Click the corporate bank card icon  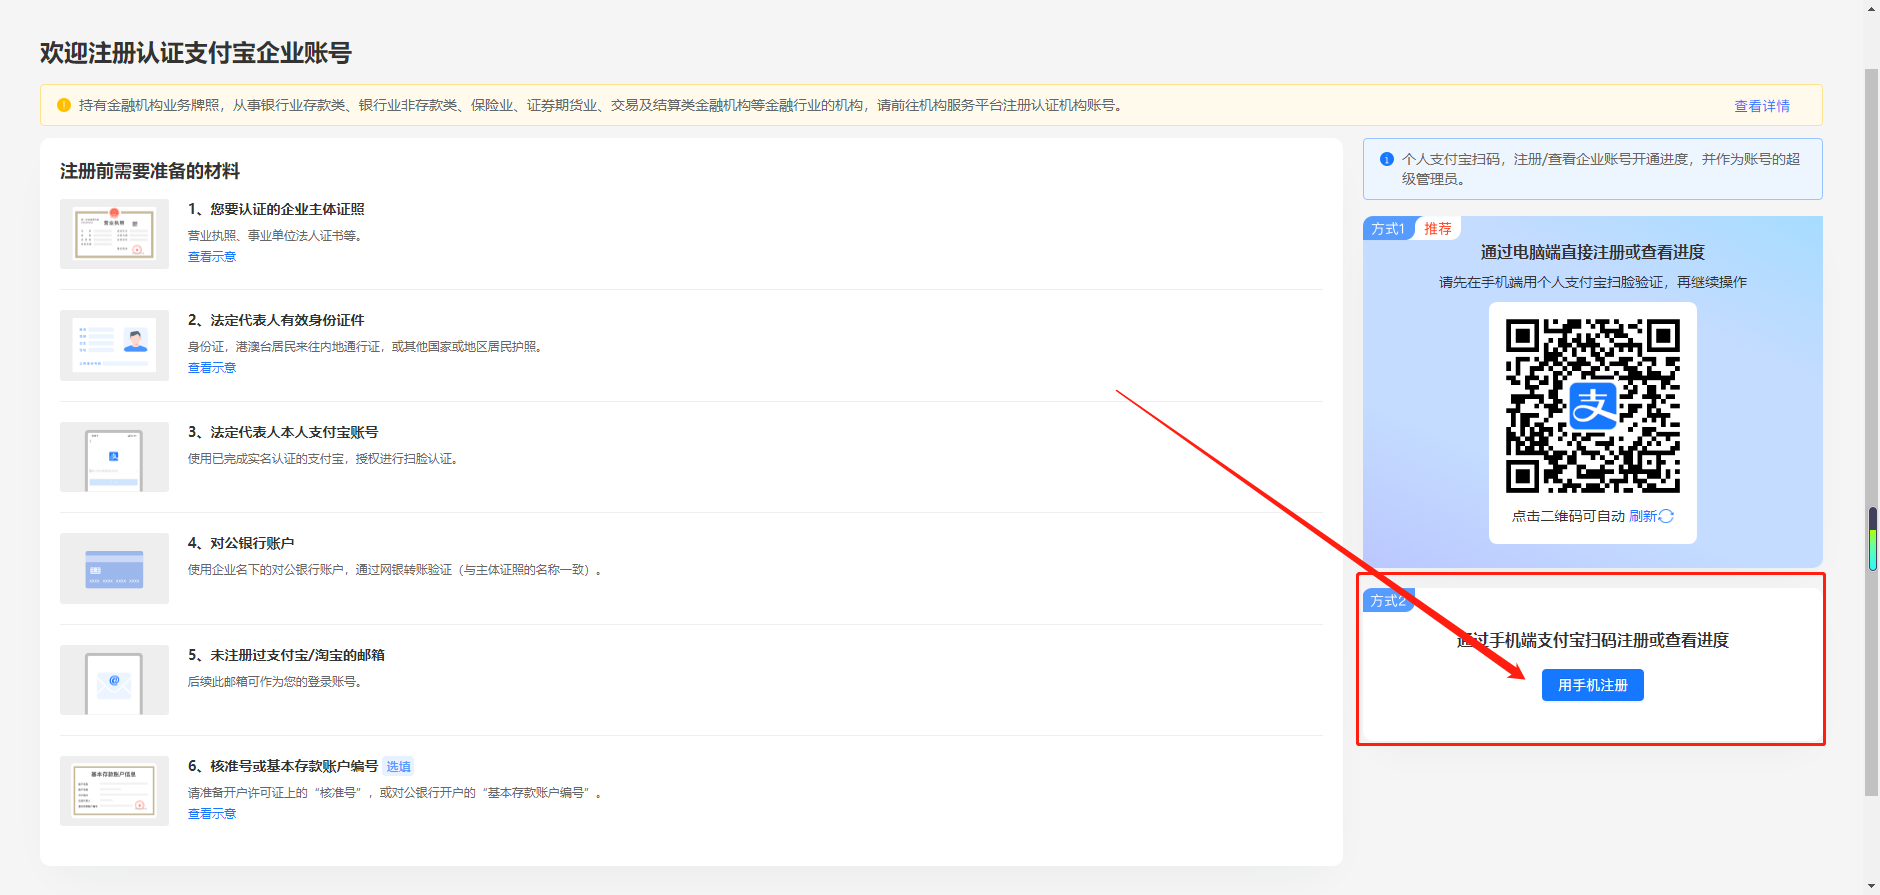[x=114, y=568]
